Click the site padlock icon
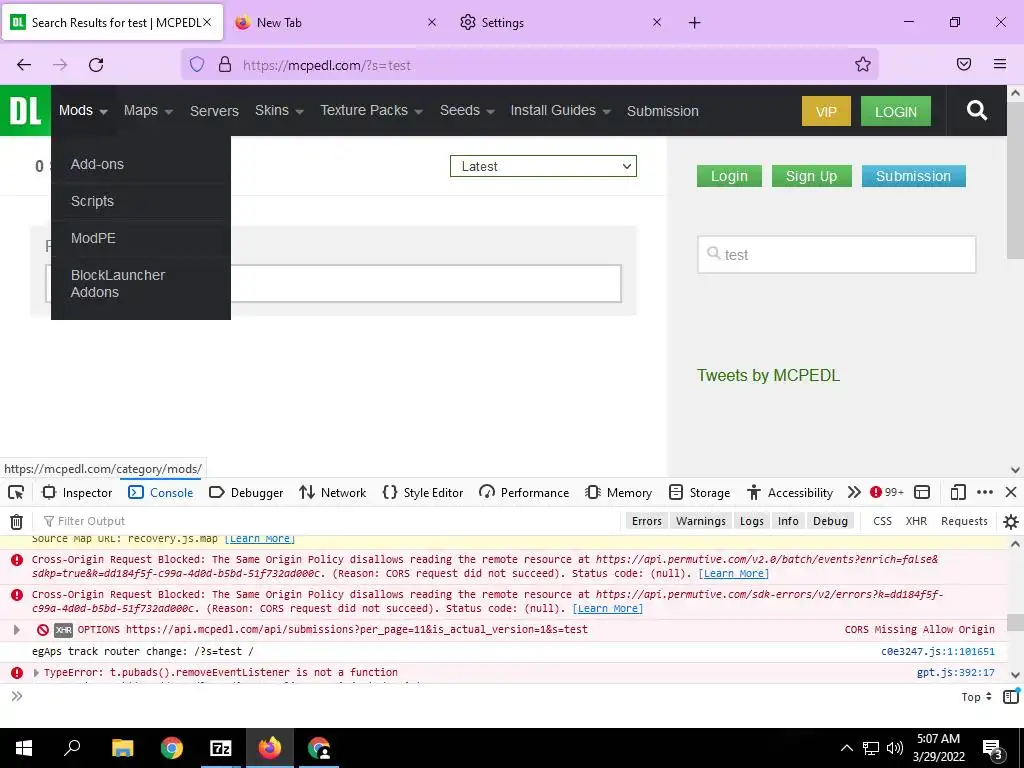 pos(225,65)
